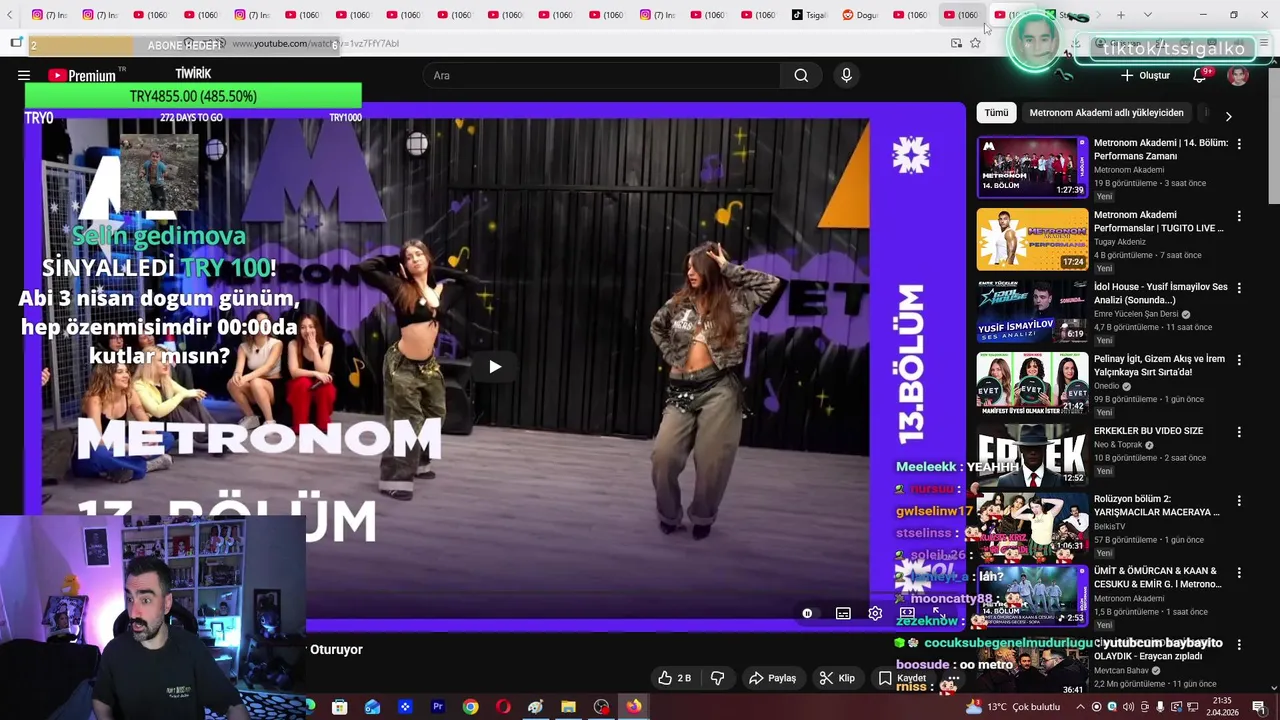
Task: Open ERKEKLER BU VIDEO SIZE video title
Action: pos(1148,431)
